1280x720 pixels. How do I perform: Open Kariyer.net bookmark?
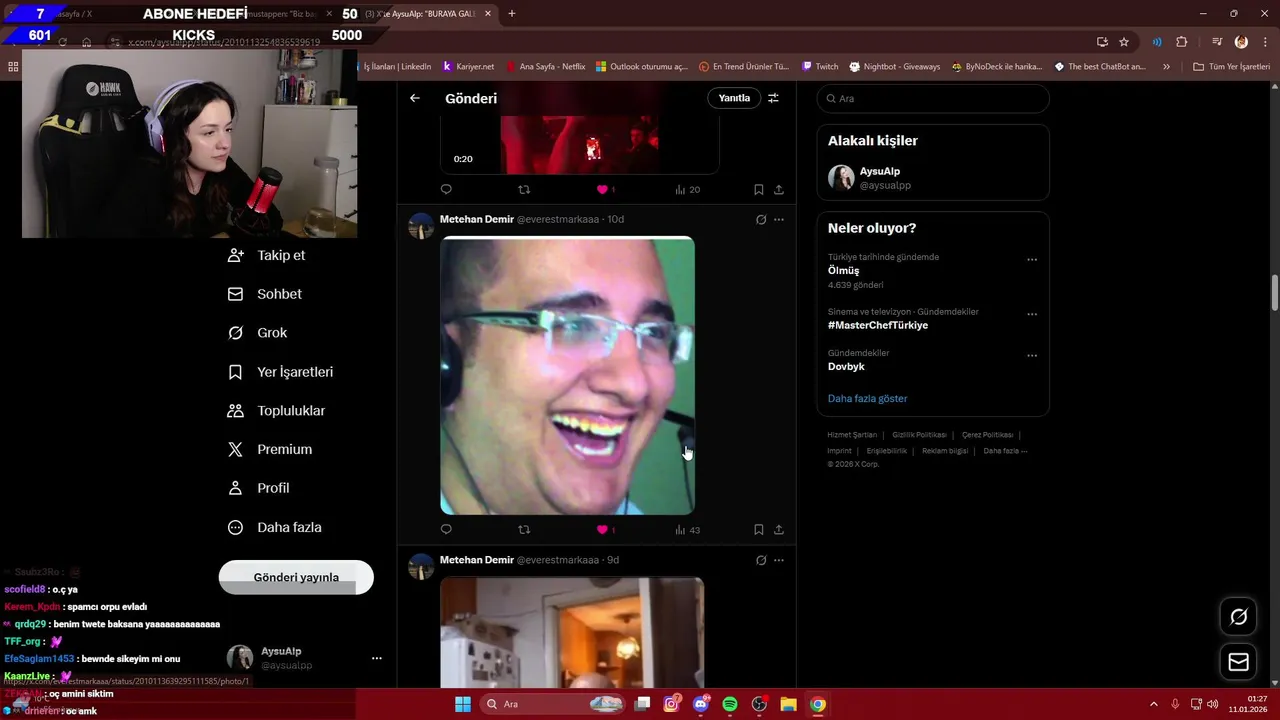click(x=468, y=67)
